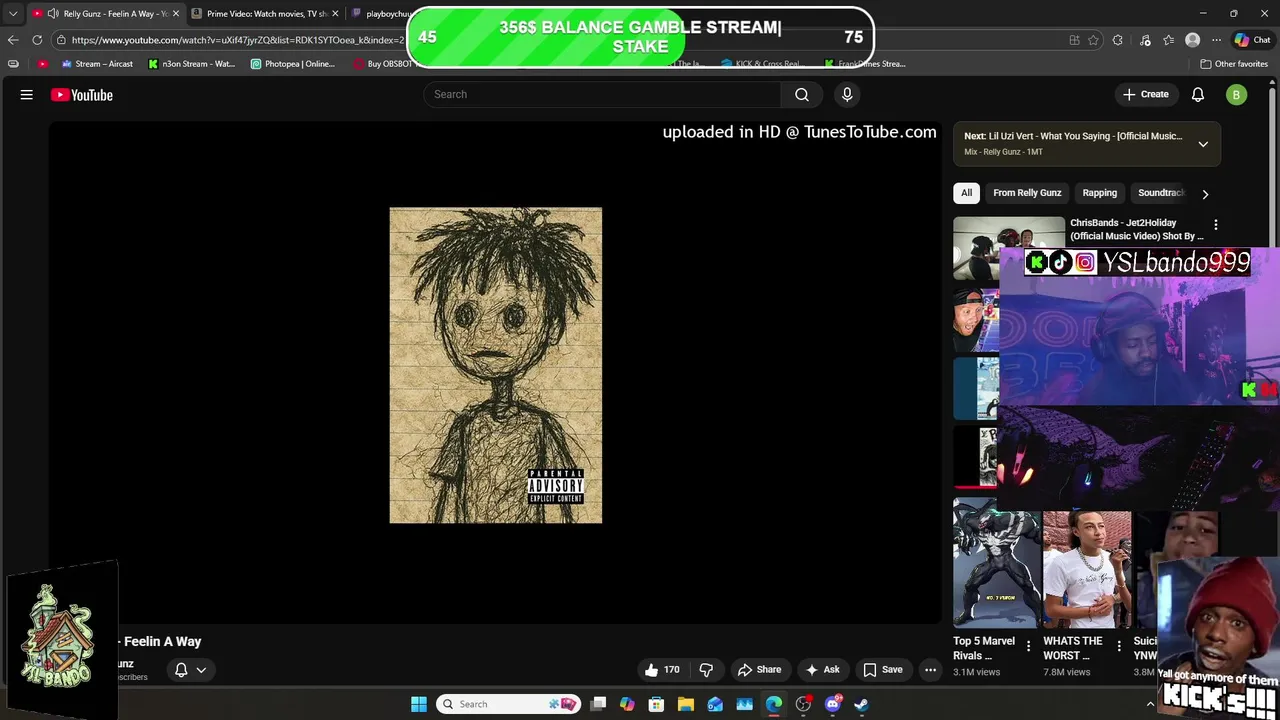Expand the Next up mix playlist chevron
Screen dimensions: 1280x720
(1203, 144)
